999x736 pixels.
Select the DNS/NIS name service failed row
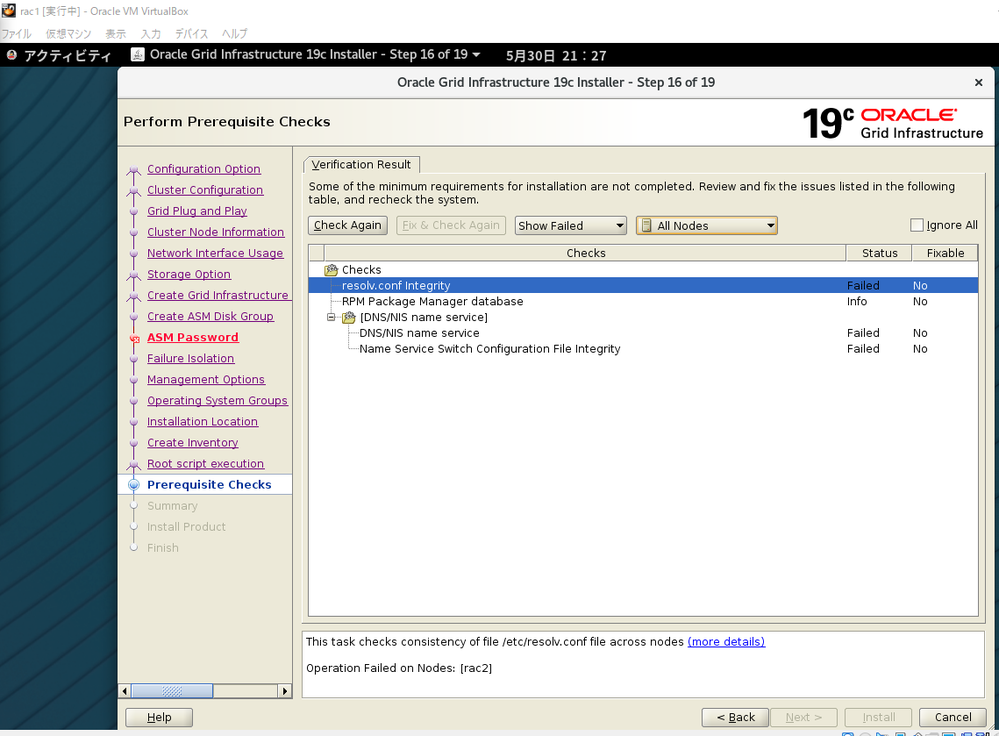pyautogui.click(x=643, y=333)
